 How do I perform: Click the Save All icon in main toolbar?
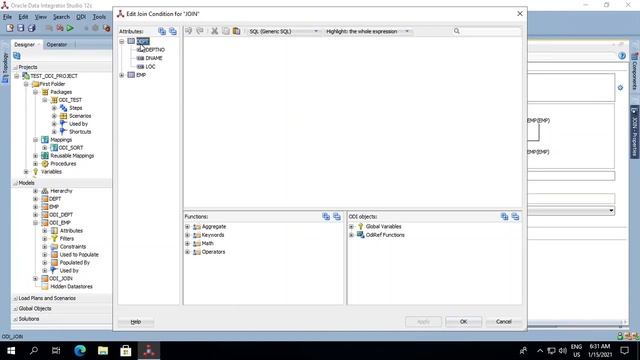point(31,28)
